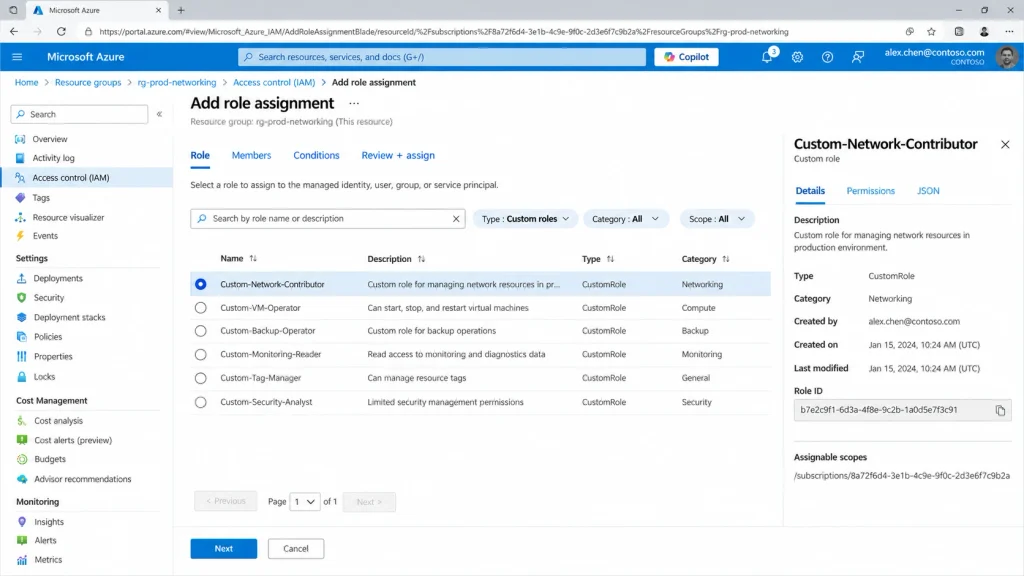
Task: Click the alex.chen account avatar
Action: pos(1006,57)
